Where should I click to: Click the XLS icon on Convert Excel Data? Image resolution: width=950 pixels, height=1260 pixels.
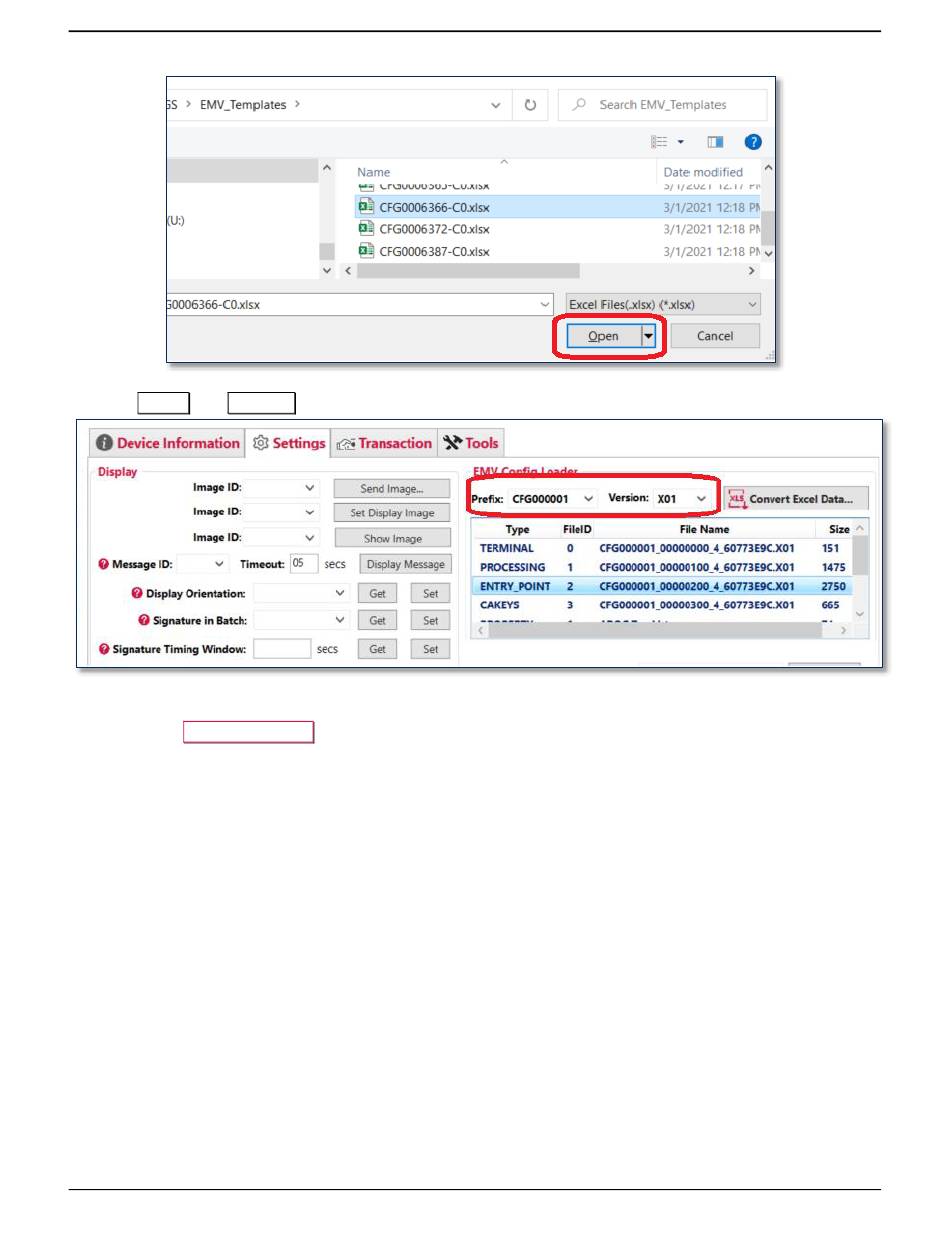(738, 498)
